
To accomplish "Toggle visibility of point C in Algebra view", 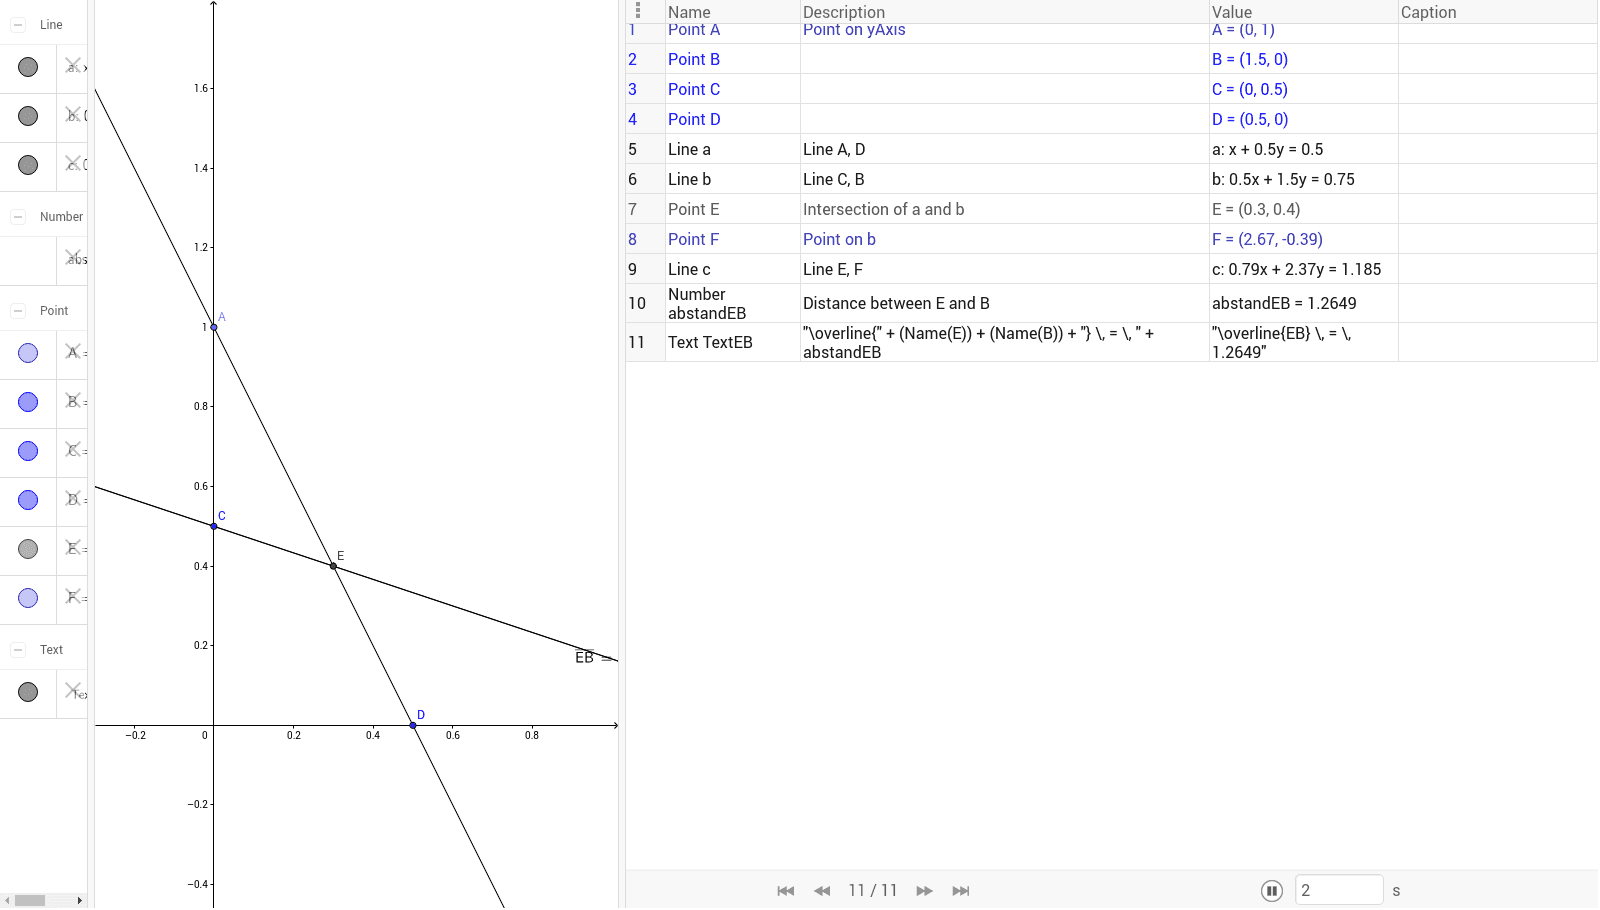I will [28, 451].
